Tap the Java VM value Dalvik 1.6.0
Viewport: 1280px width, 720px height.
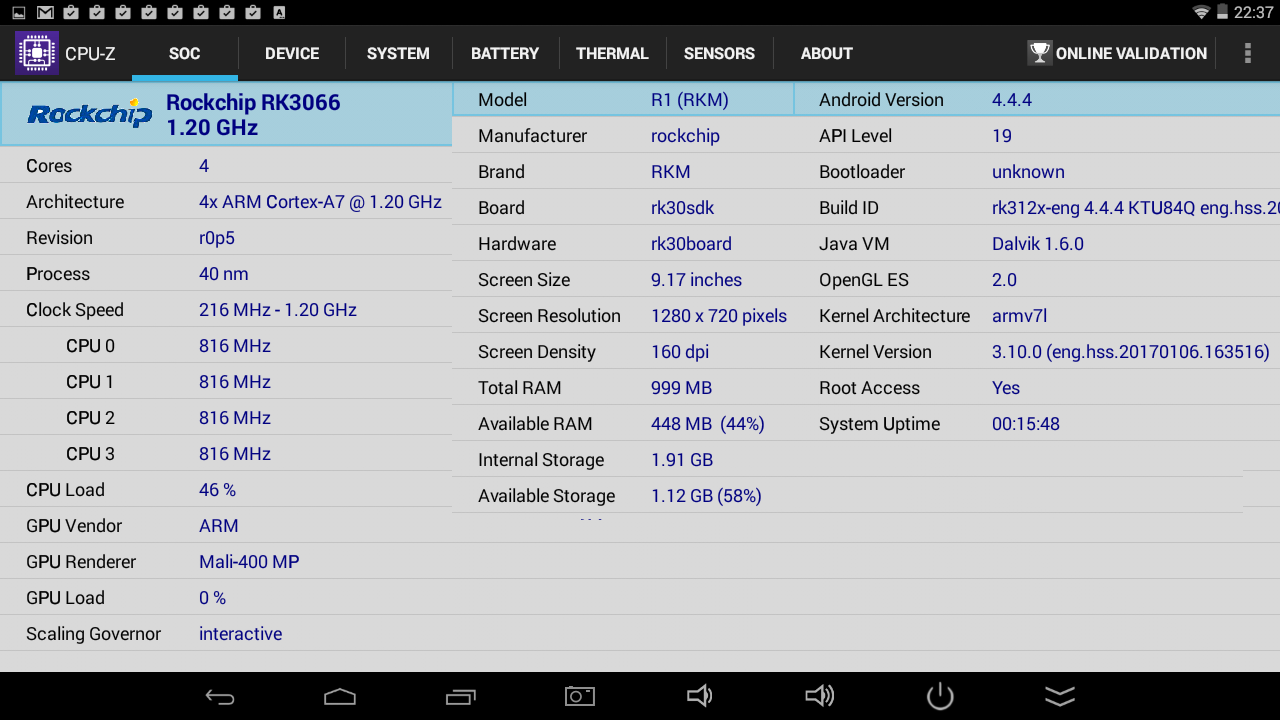[1038, 244]
